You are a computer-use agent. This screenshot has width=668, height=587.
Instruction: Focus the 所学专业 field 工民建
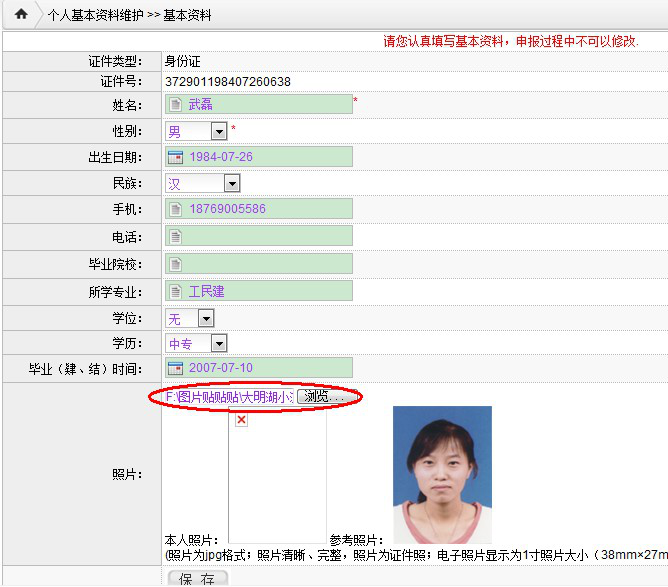pyautogui.click(x=259, y=291)
